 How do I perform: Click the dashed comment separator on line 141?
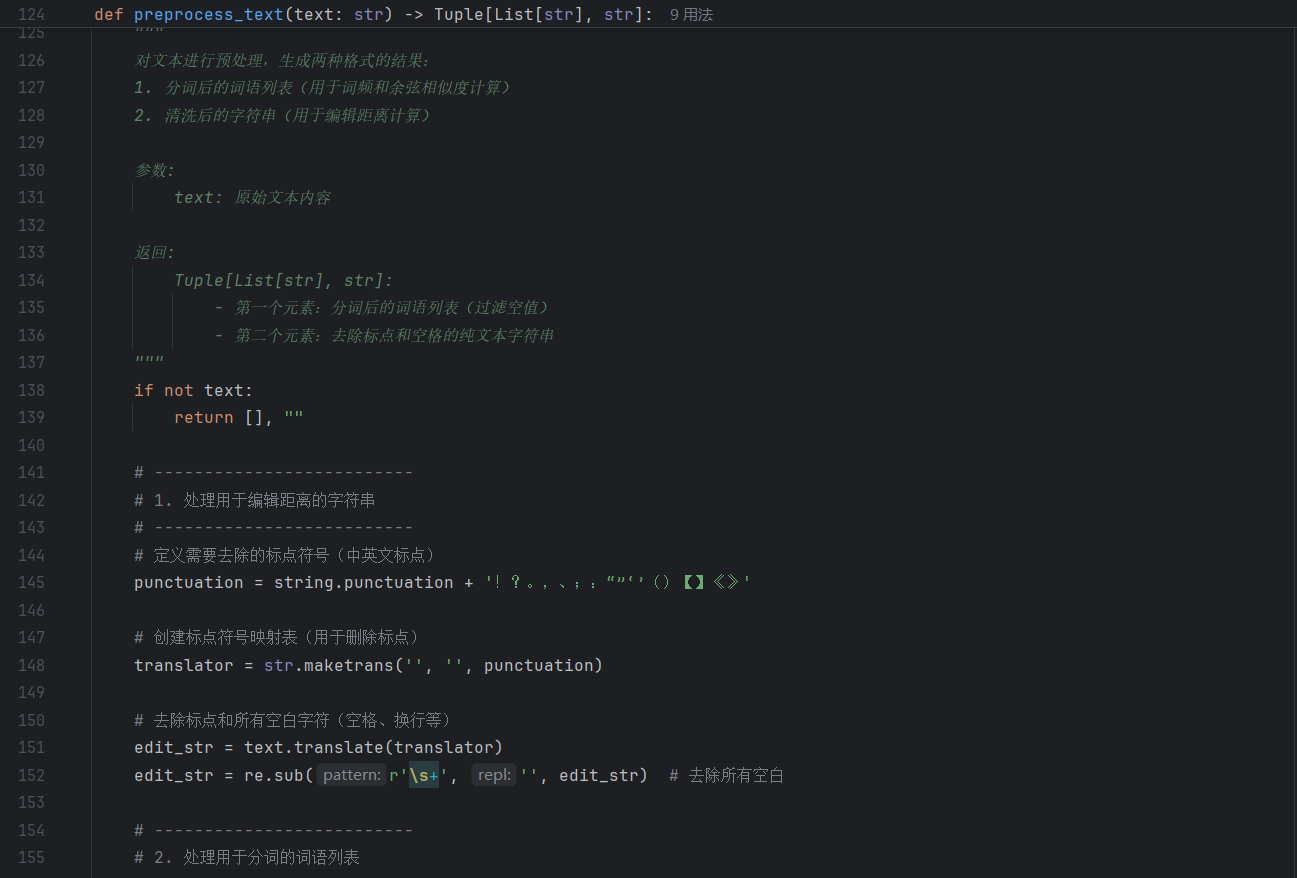274,472
